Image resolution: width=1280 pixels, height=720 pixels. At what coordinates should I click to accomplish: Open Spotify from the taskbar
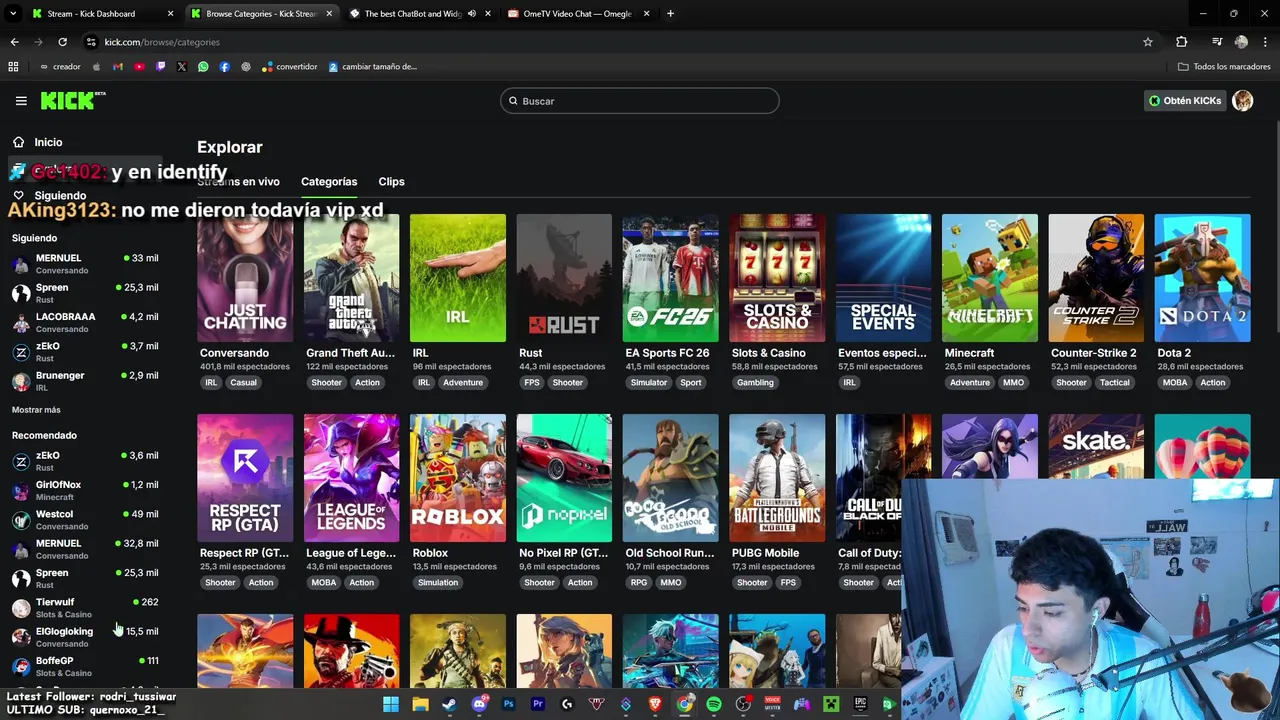(x=714, y=704)
